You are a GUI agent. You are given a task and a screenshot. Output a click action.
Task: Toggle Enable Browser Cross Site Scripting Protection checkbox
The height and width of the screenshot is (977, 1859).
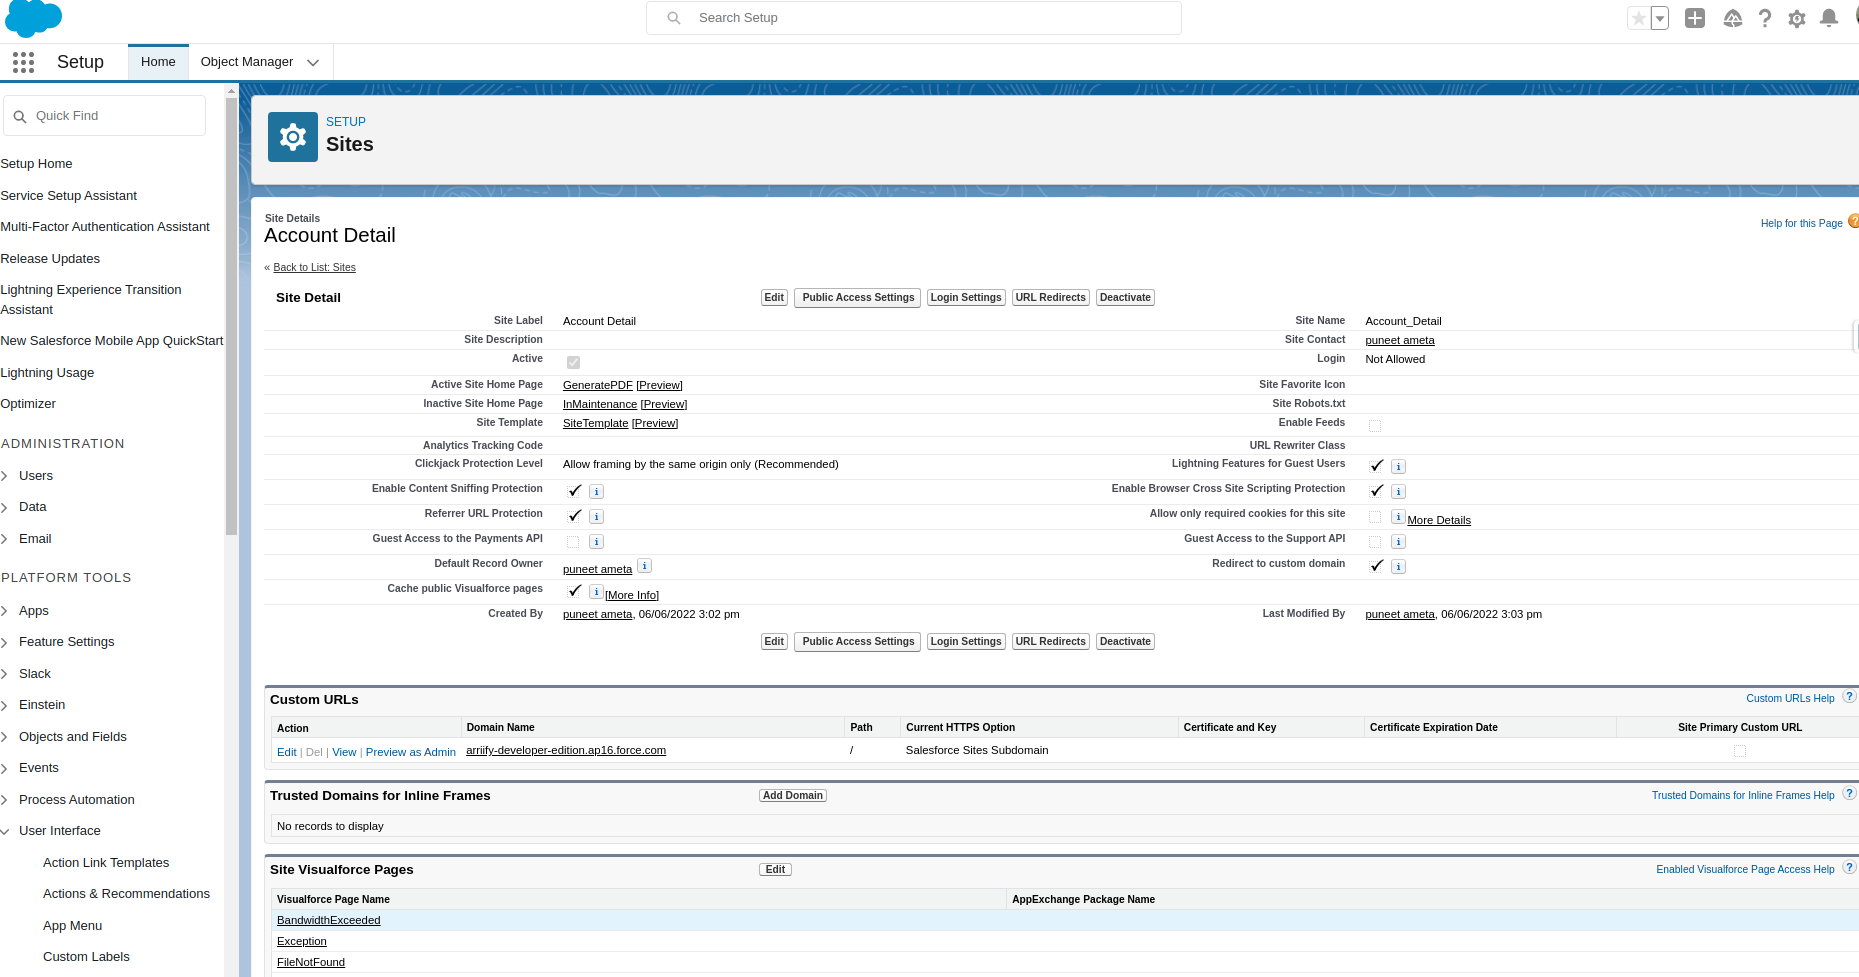pos(1377,491)
